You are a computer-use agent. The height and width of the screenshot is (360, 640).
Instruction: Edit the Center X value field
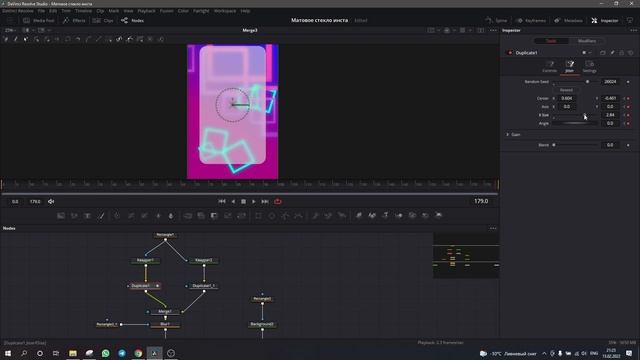click(x=567, y=98)
